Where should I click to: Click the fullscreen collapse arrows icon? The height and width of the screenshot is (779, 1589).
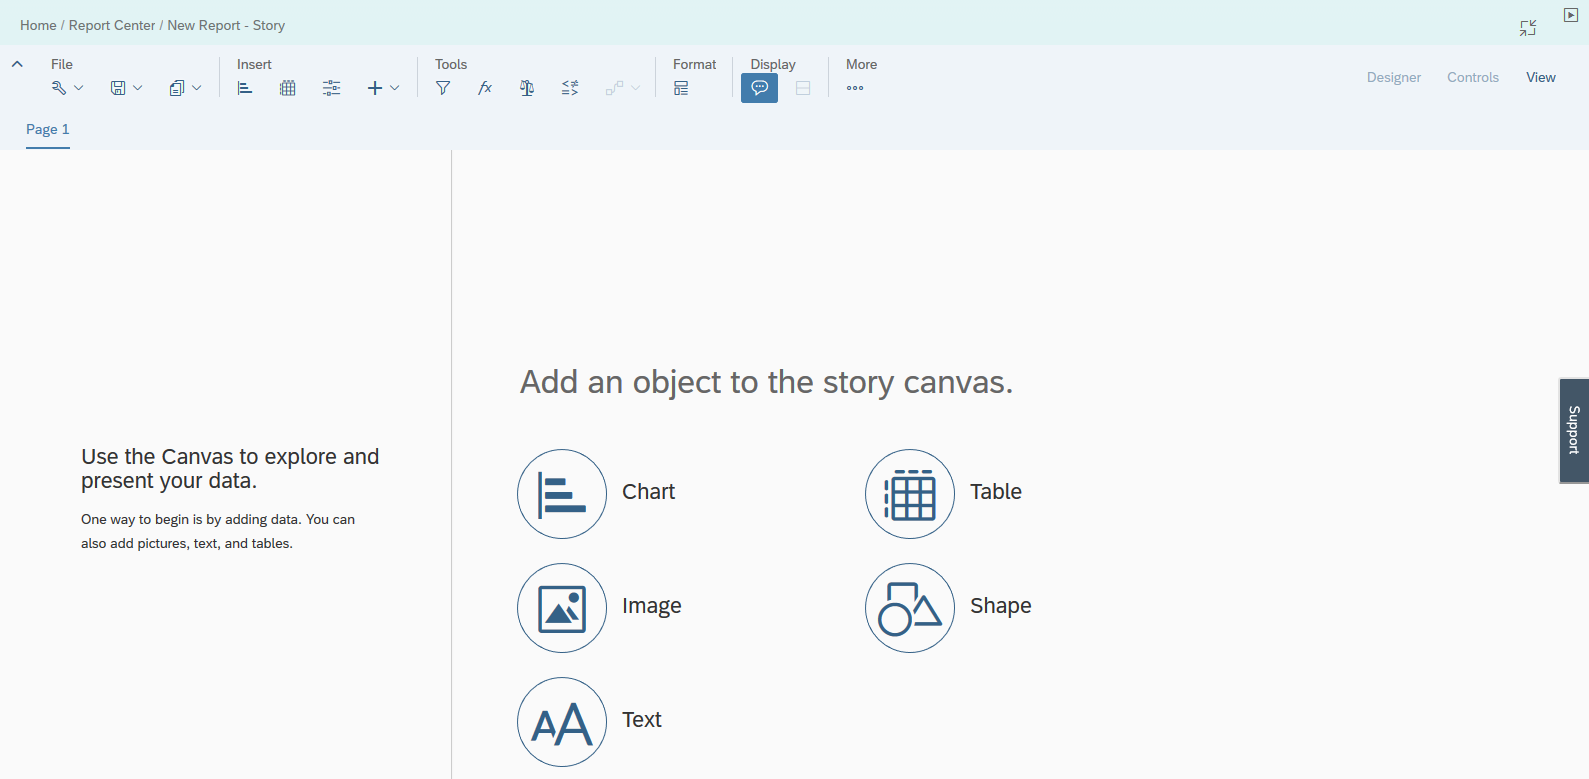pyautogui.click(x=1527, y=28)
